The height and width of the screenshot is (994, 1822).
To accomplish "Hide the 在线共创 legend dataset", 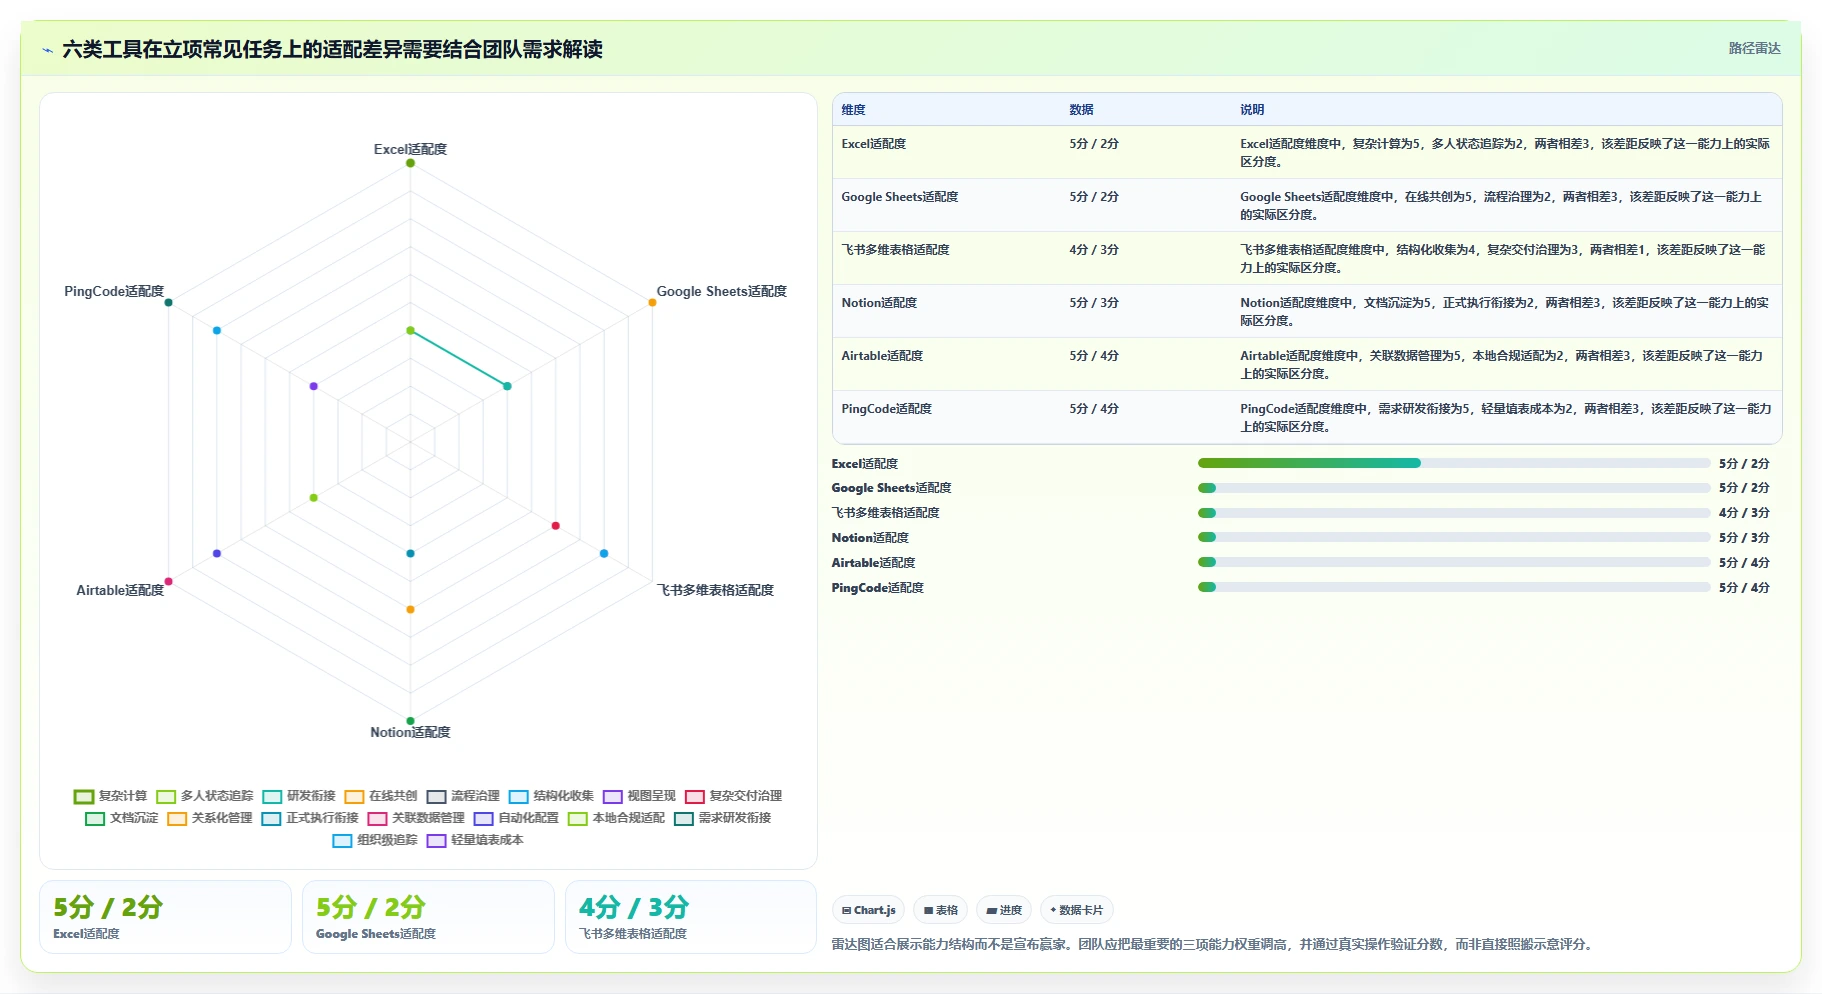I will tap(381, 796).
